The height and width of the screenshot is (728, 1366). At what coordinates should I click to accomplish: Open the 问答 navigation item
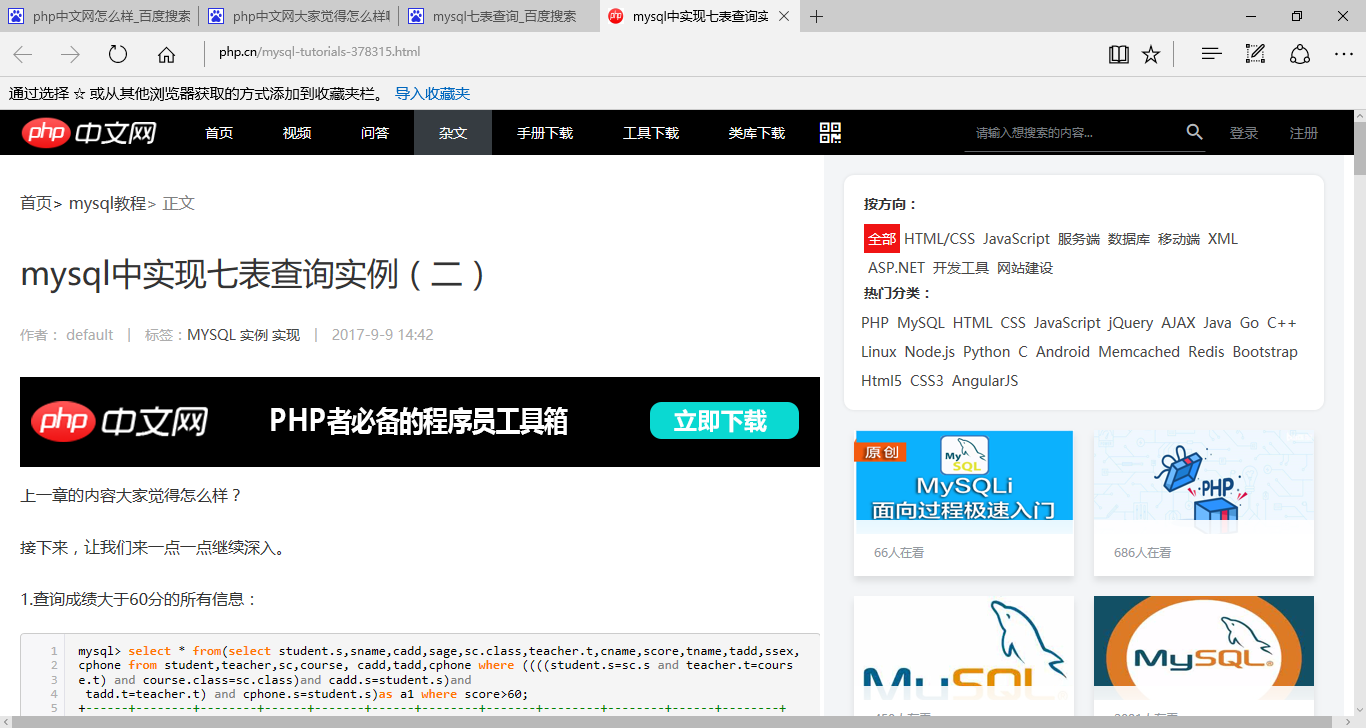[x=375, y=133]
